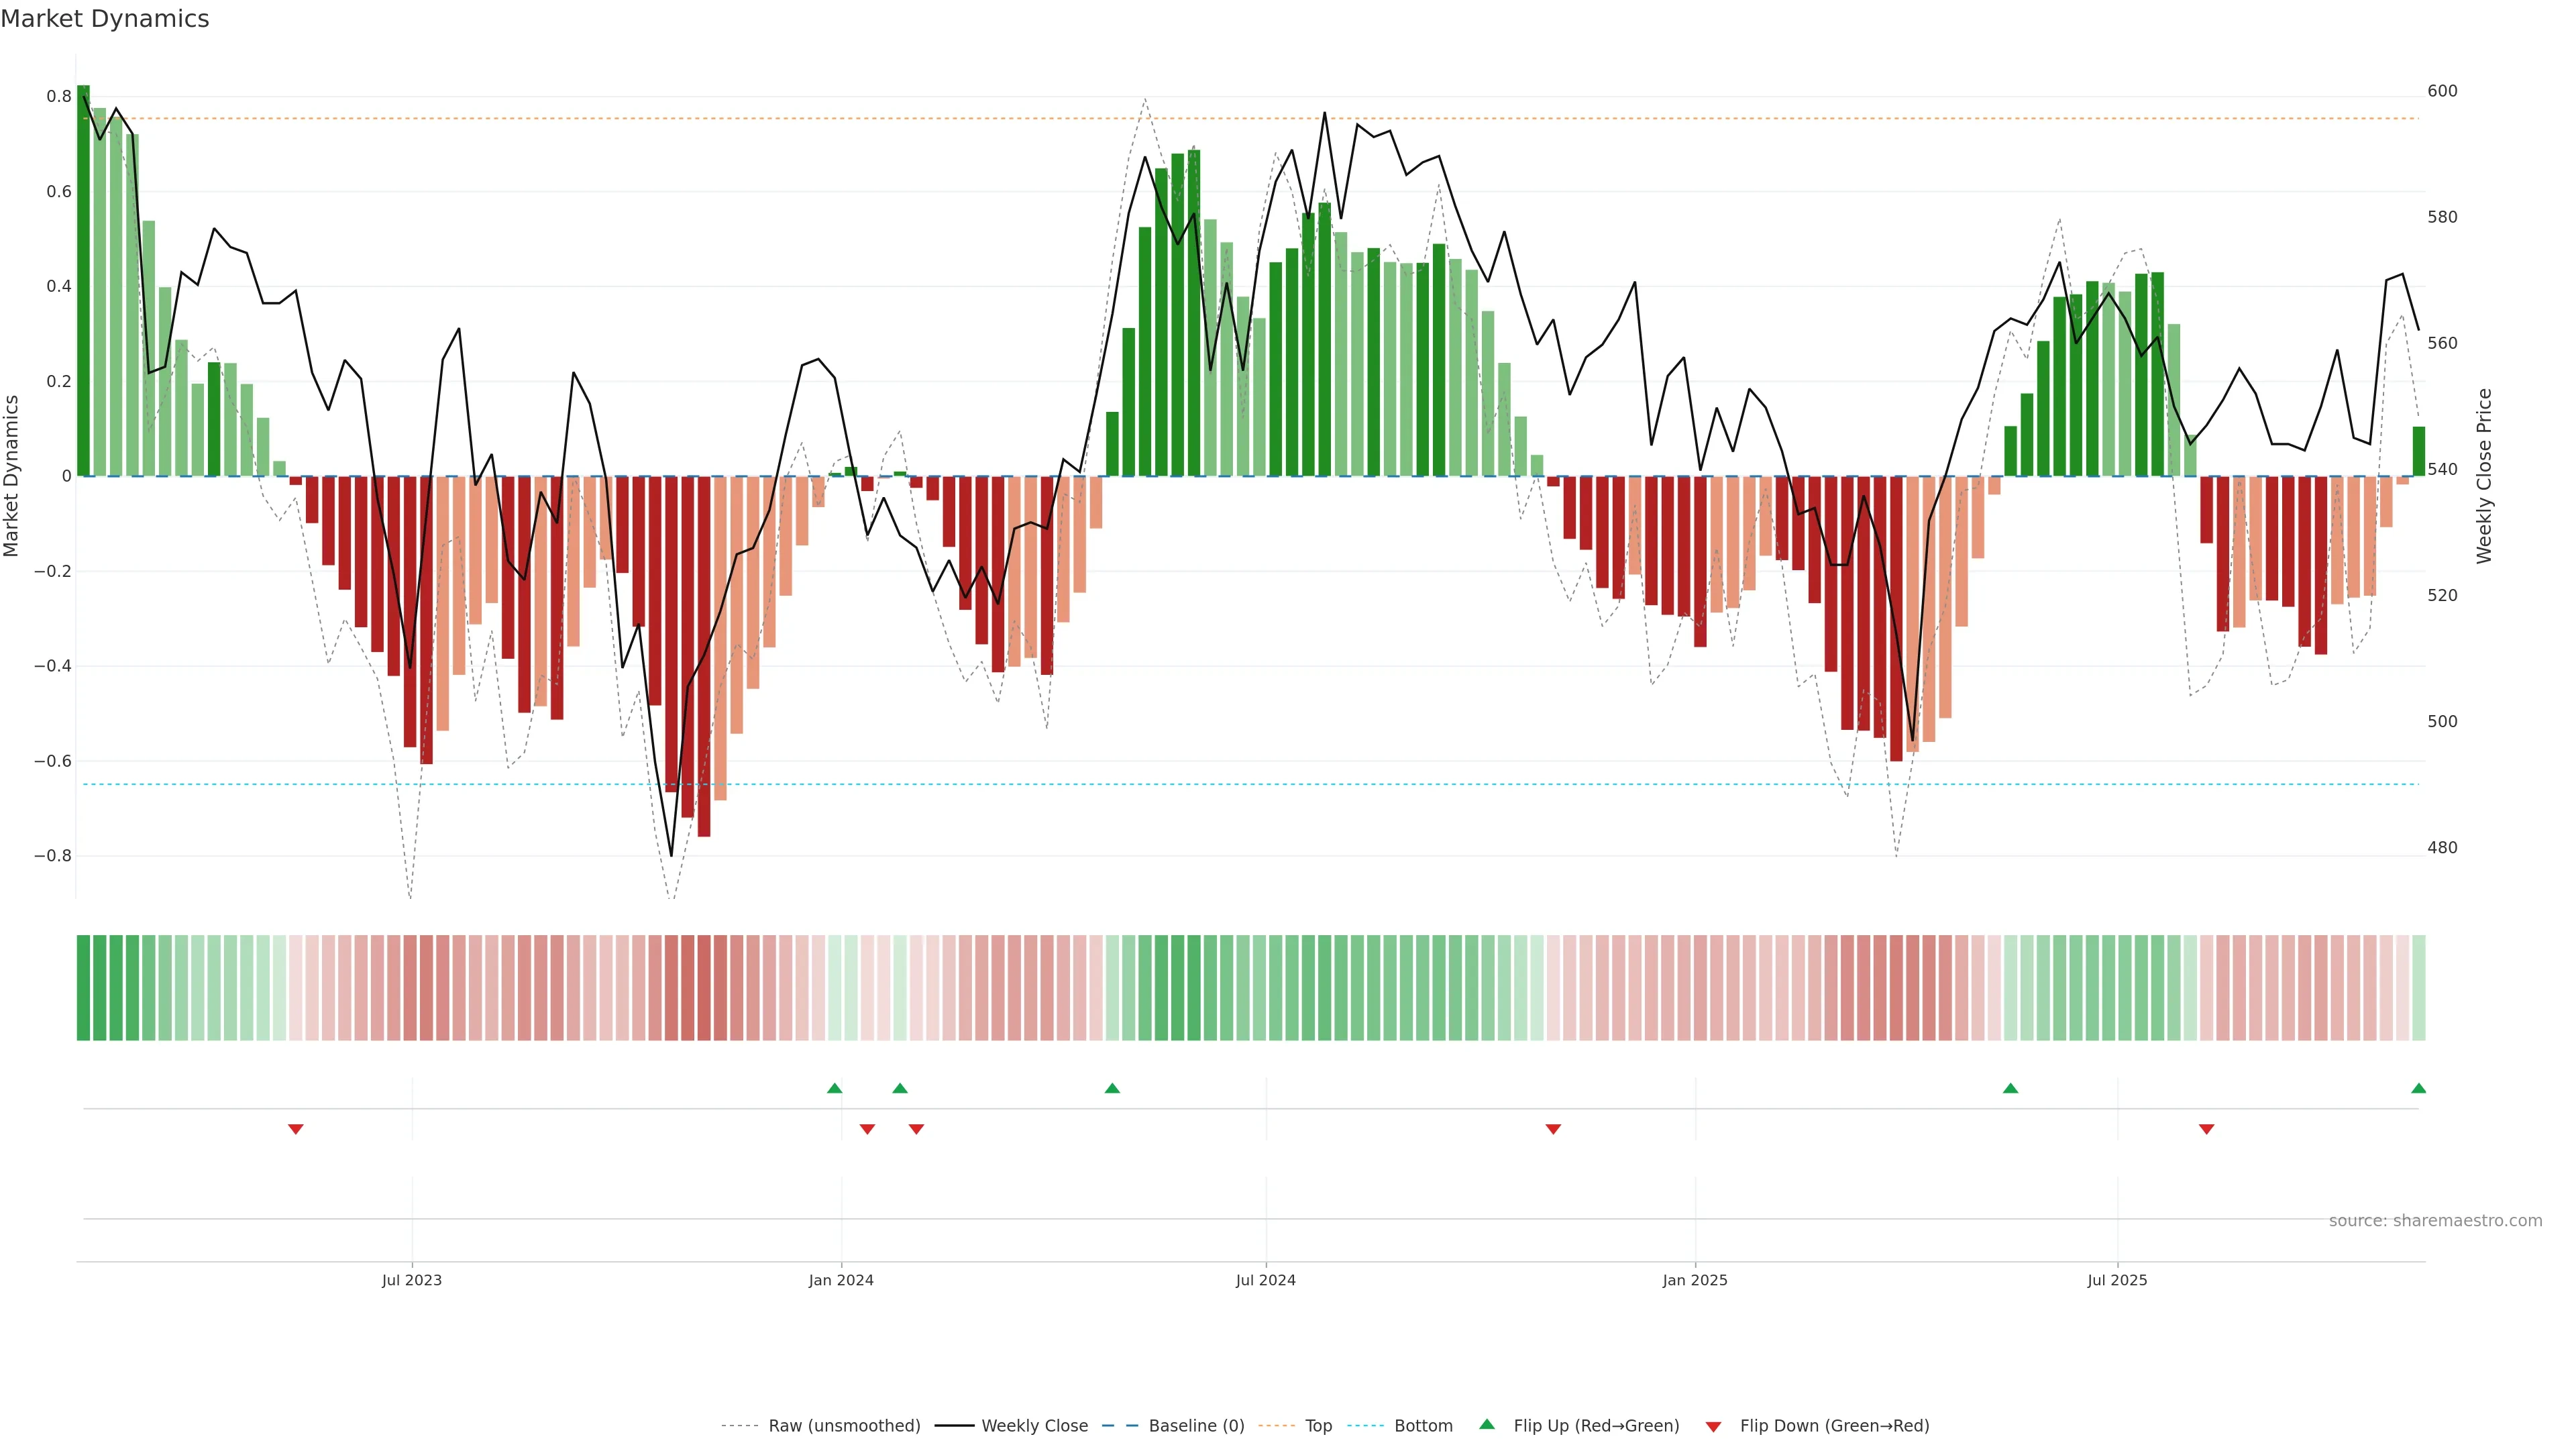Click the green flip-up marker before Jul 2024

tap(1112, 1088)
